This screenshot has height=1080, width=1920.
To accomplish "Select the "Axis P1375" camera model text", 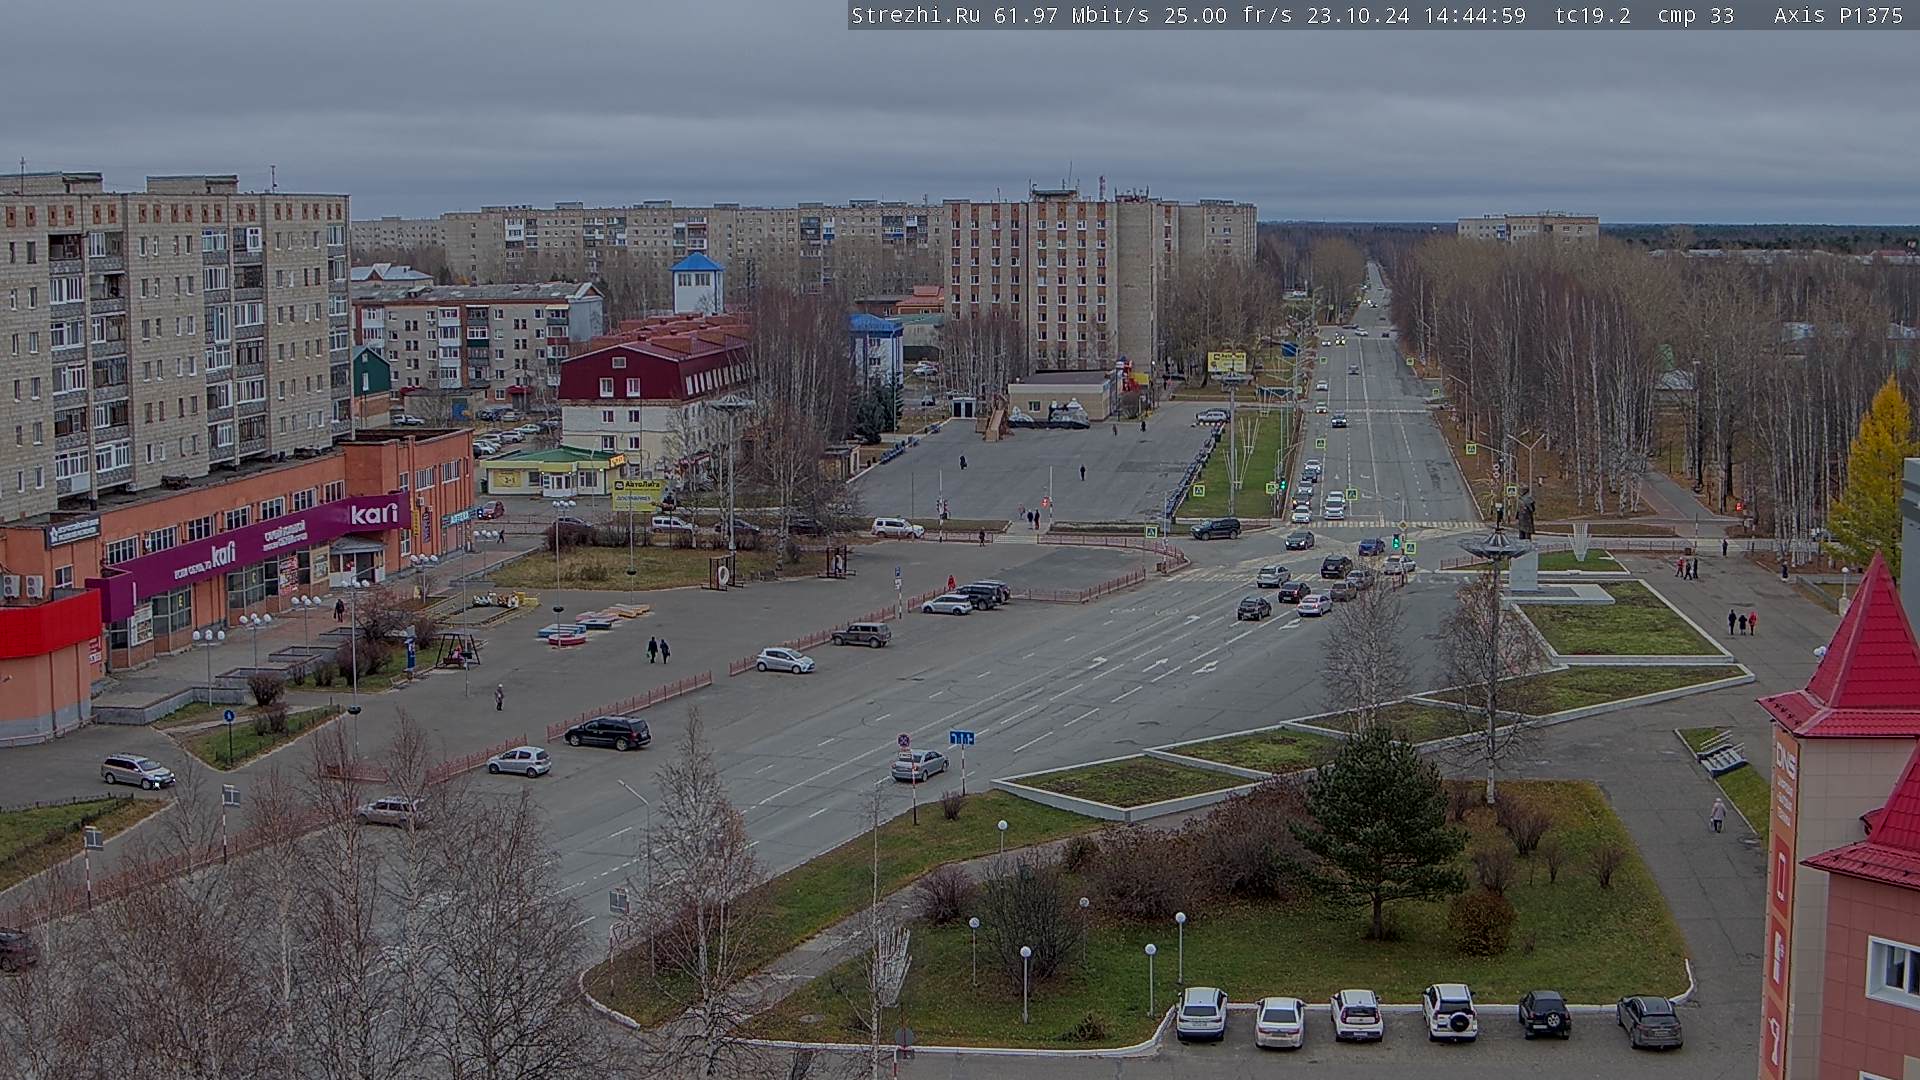I will point(1838,15).
